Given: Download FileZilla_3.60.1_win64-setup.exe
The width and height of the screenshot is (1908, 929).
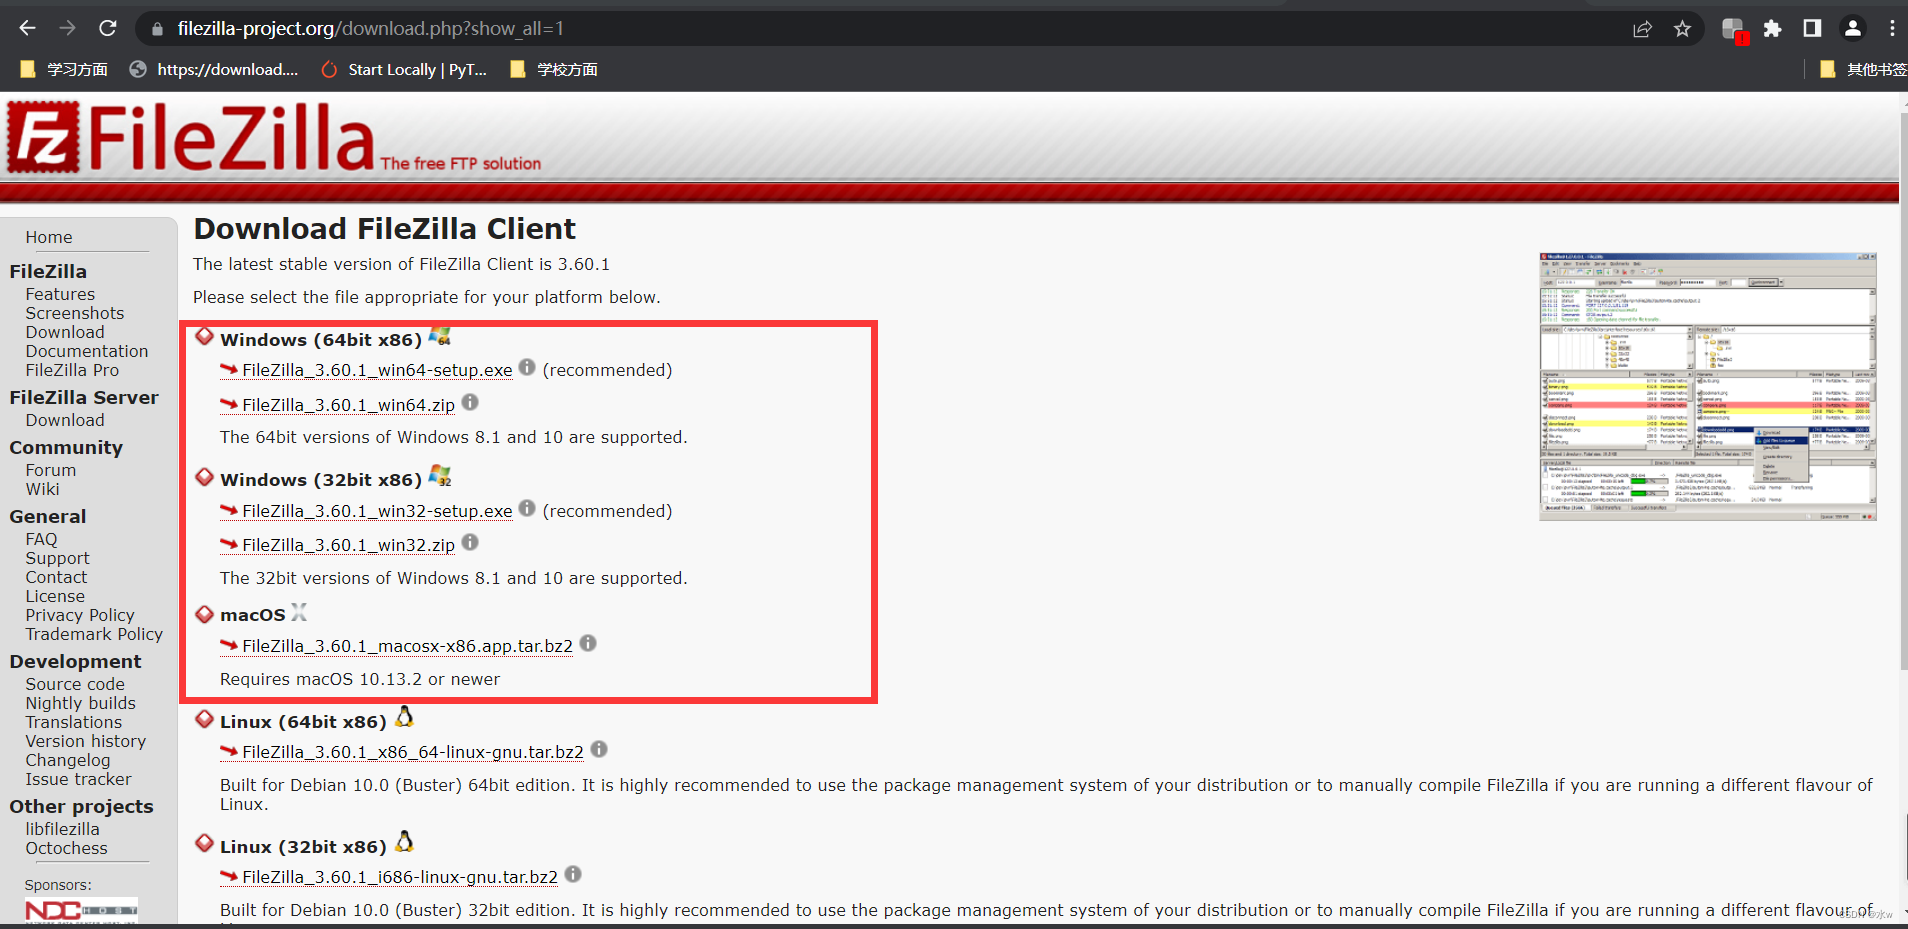Looking at the screenshot, I should point(375,369).
